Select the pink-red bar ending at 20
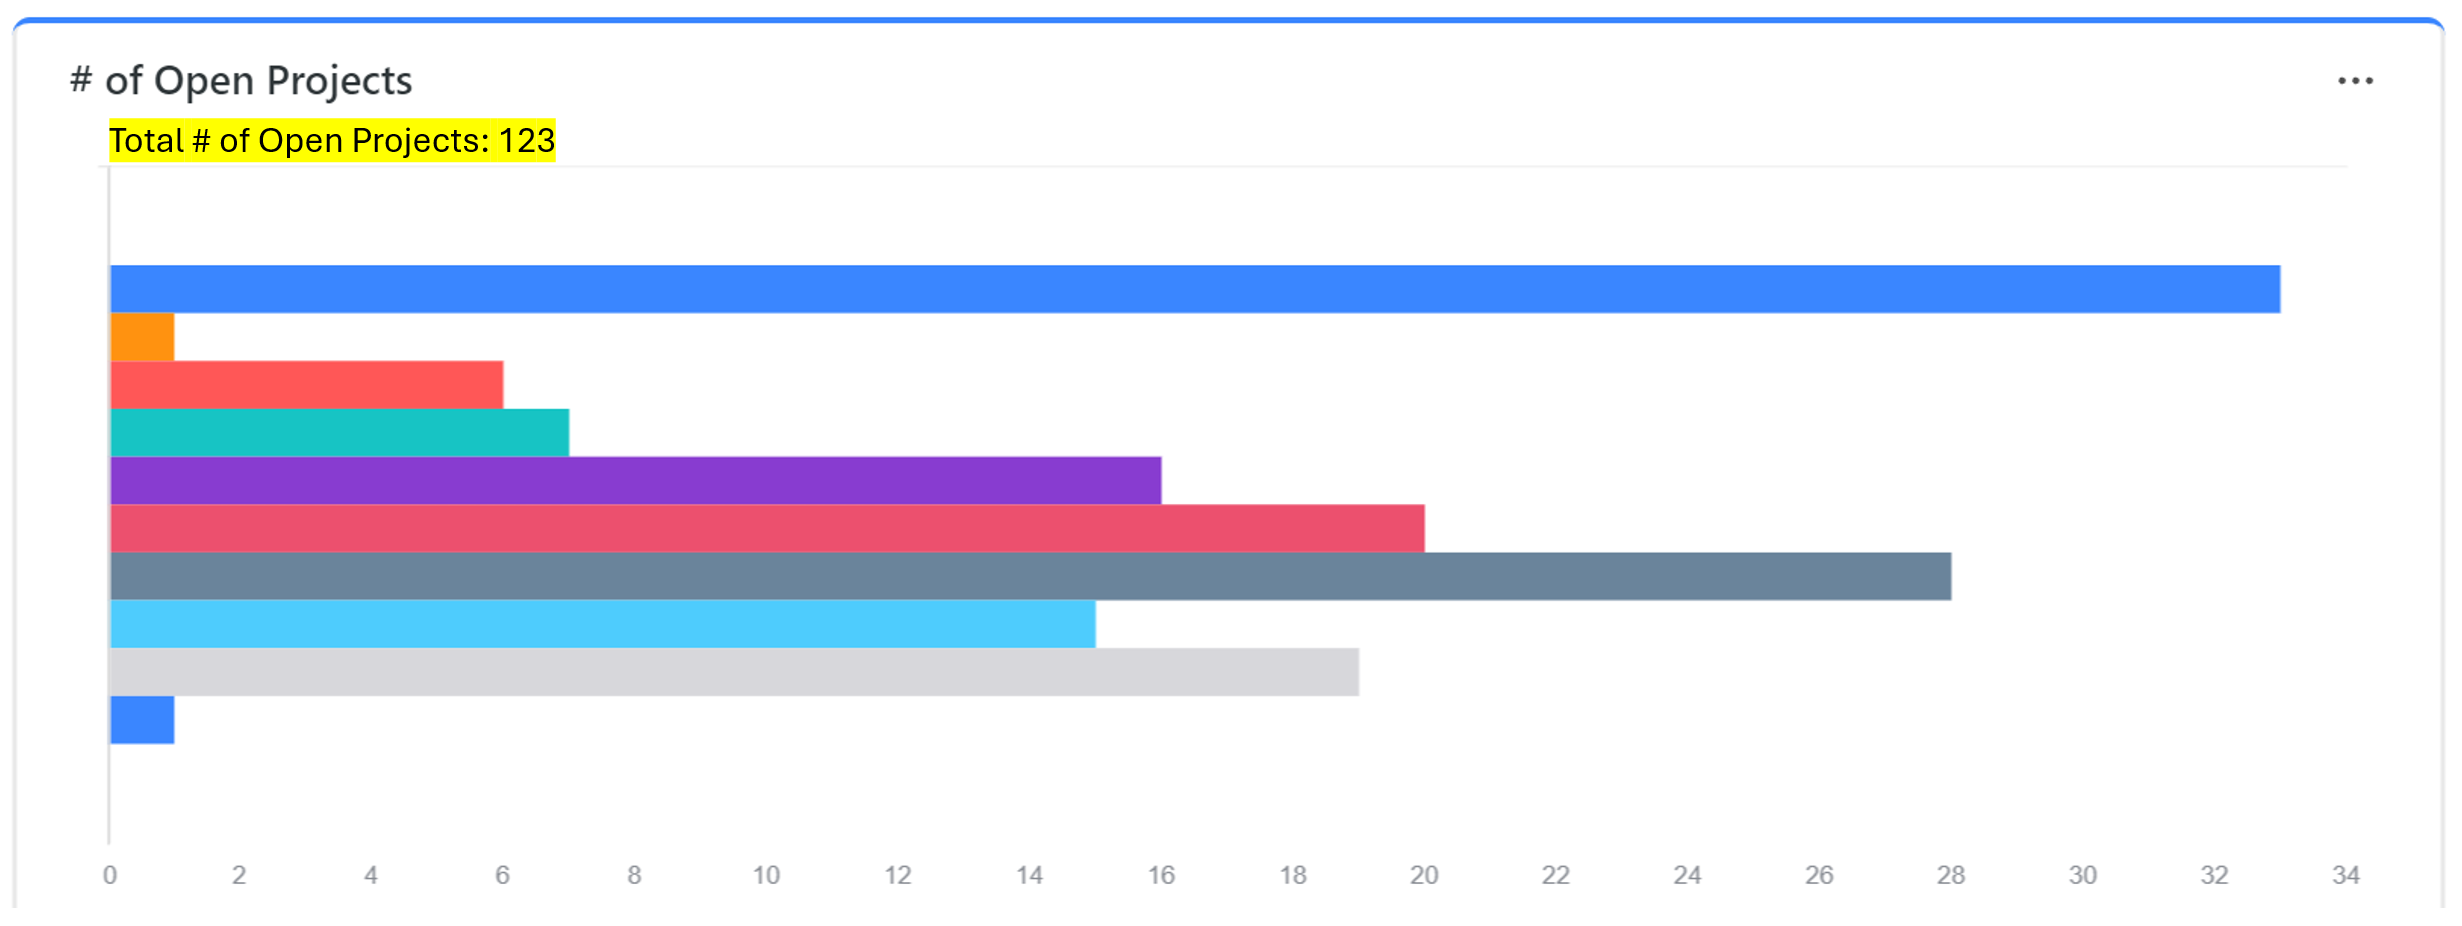Image resolution: width=2462 pixels, height=926 pixels. (x=767, y=529)
